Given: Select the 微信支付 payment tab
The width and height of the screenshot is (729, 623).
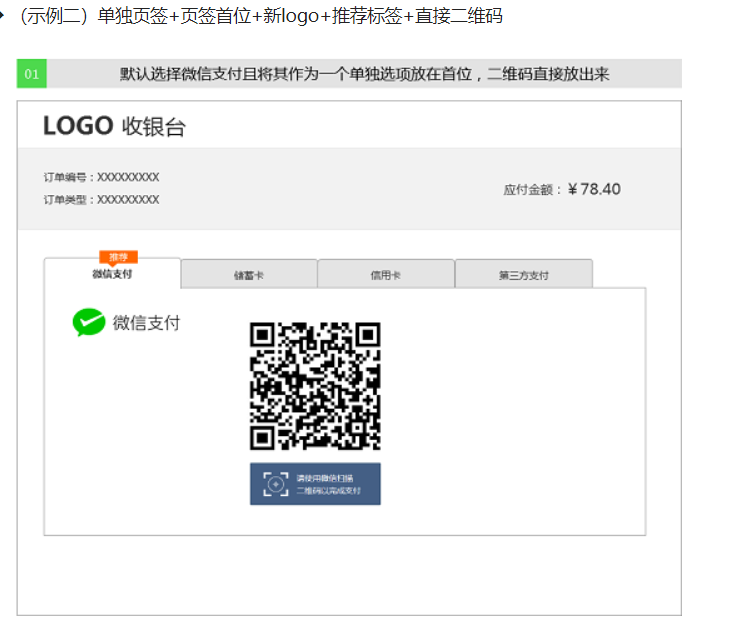Looking at the screenshot, I should (x=112, y=273).
